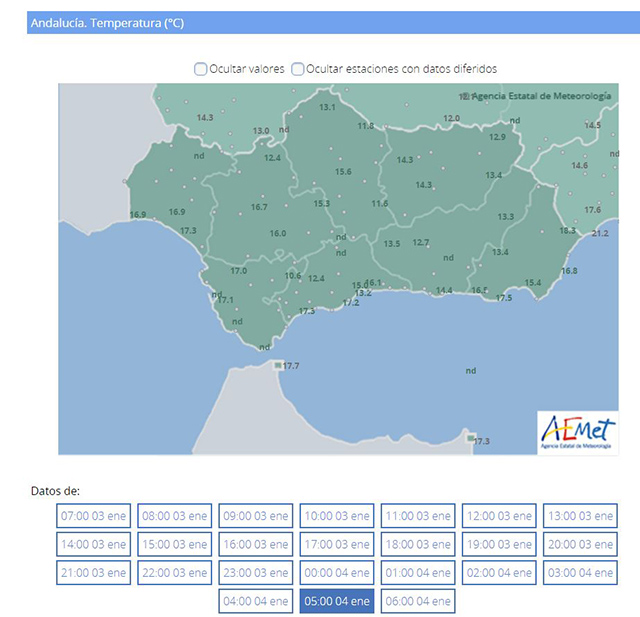The image size is (640, 617).
Task: Click the 04:00 04 ene button
Action: point(256,601)
